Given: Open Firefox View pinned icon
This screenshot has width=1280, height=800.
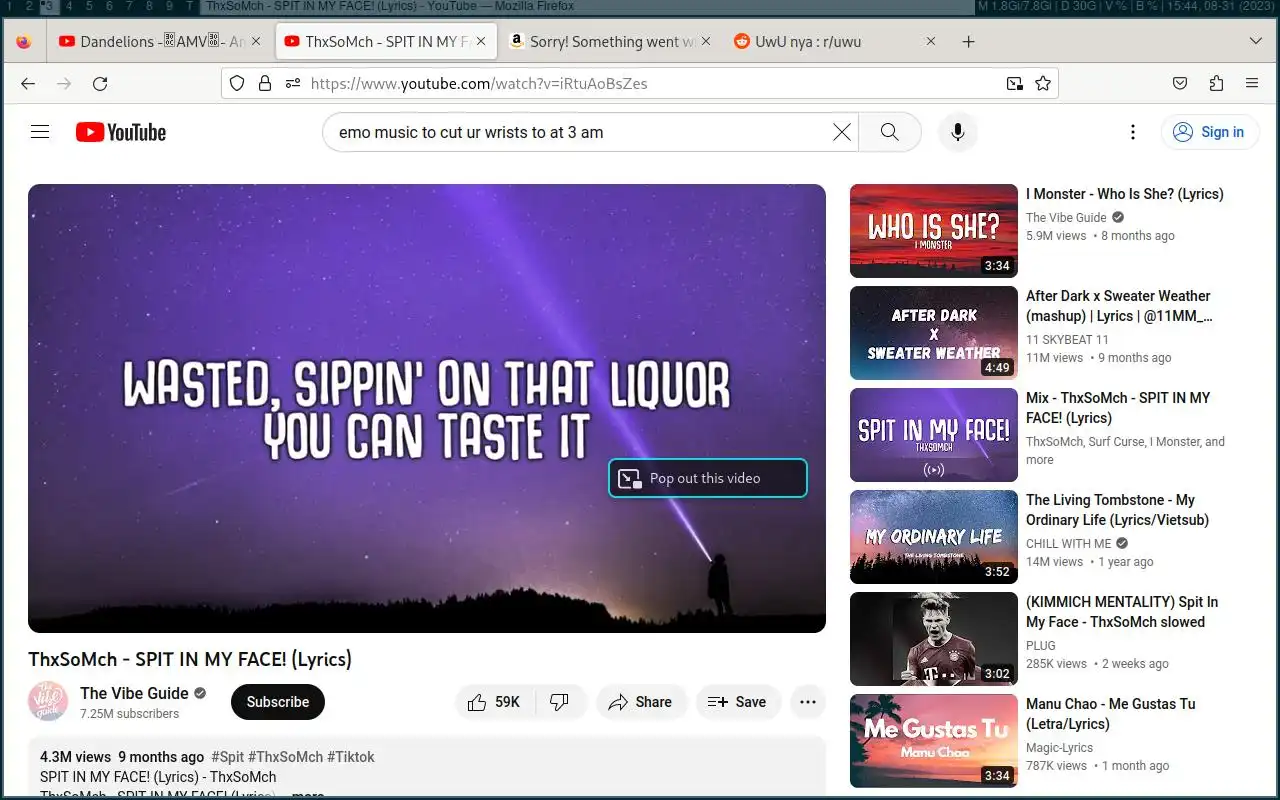Looking at the screenshot, I should (x=24, y=42).
